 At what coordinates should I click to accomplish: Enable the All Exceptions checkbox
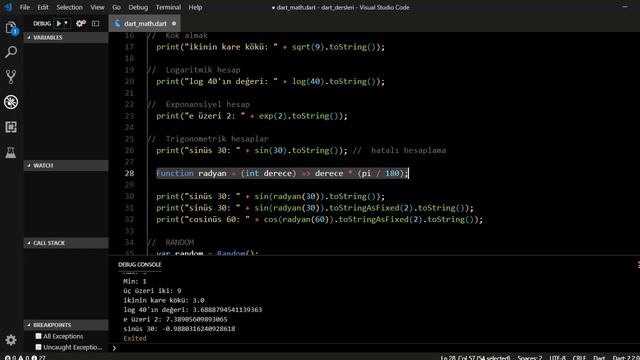click(38, 336)
